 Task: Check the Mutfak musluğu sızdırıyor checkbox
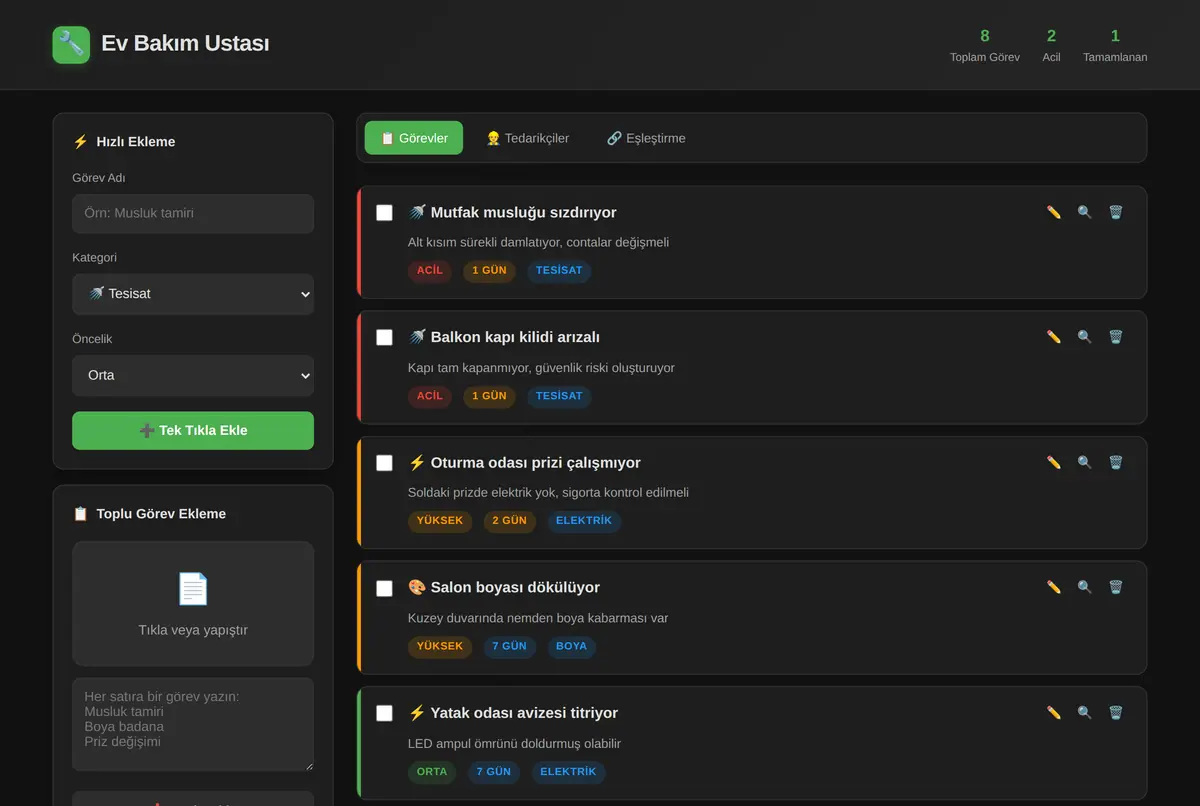(x=384, y=213)
